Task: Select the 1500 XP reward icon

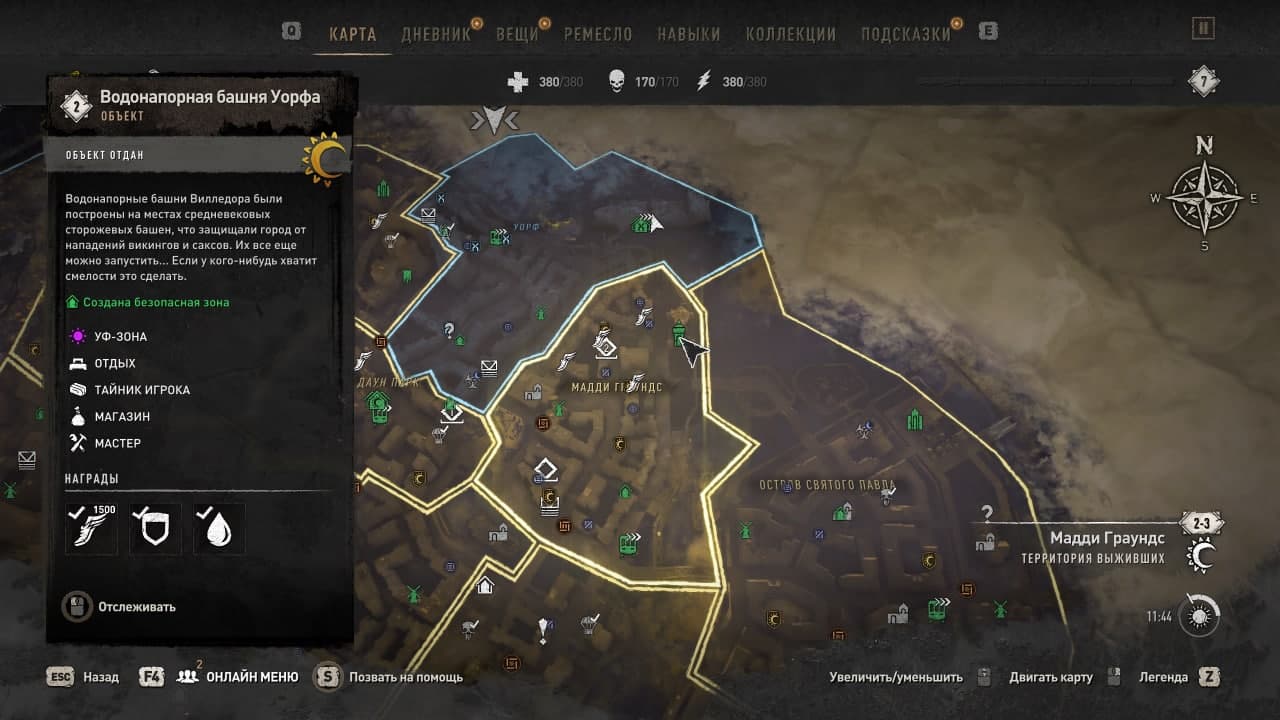Action: 91,528
